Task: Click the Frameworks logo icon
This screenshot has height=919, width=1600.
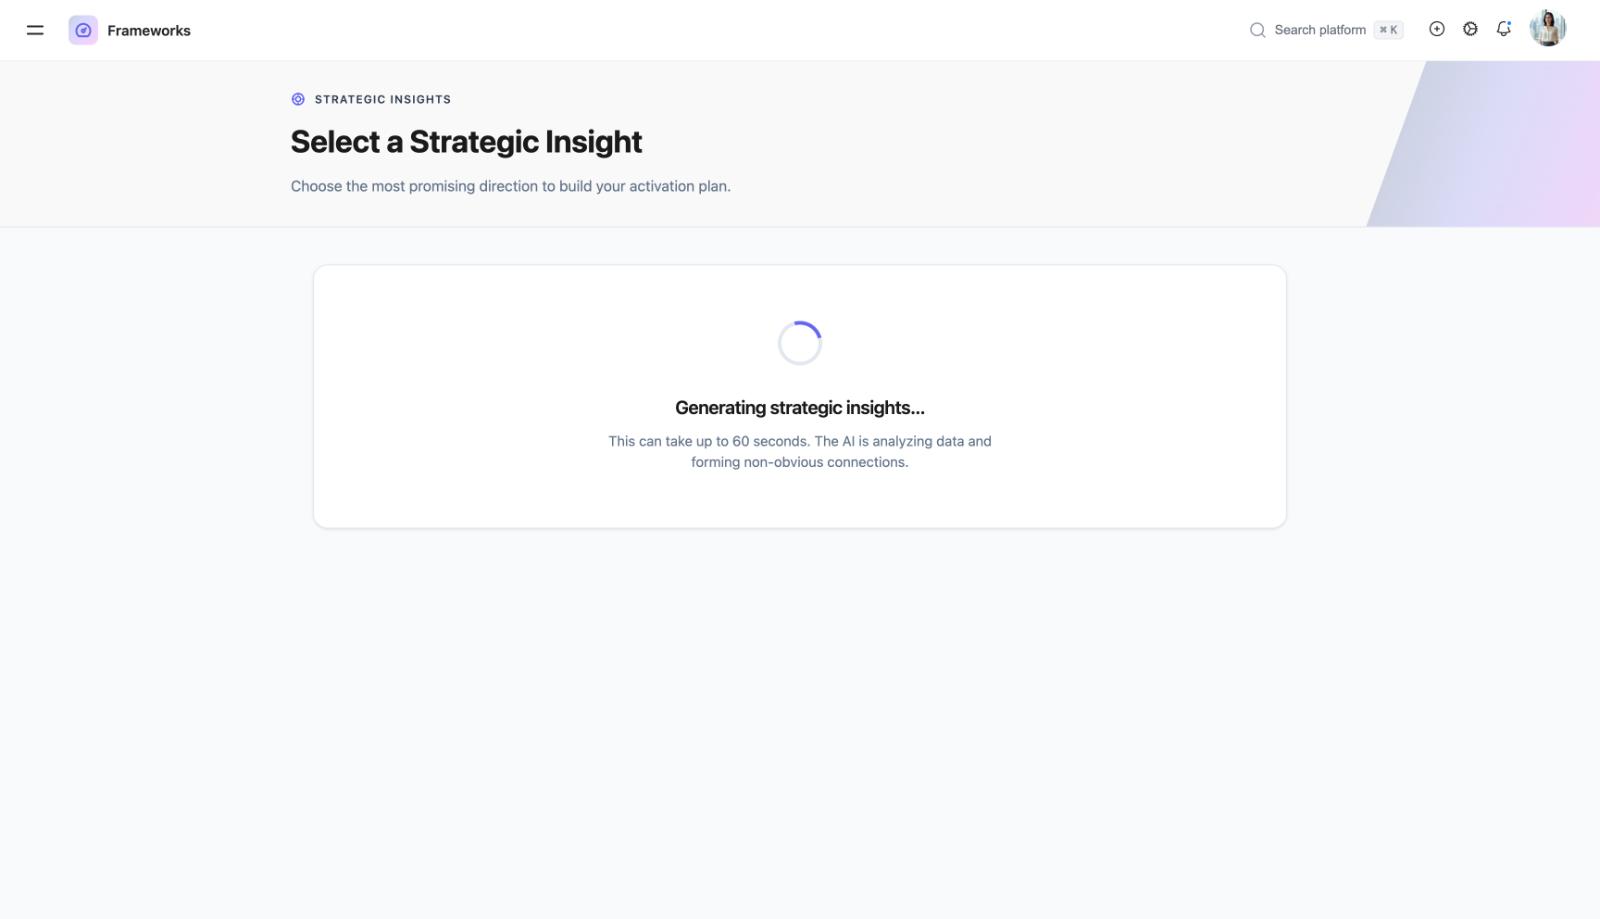Action: (83, 30)
